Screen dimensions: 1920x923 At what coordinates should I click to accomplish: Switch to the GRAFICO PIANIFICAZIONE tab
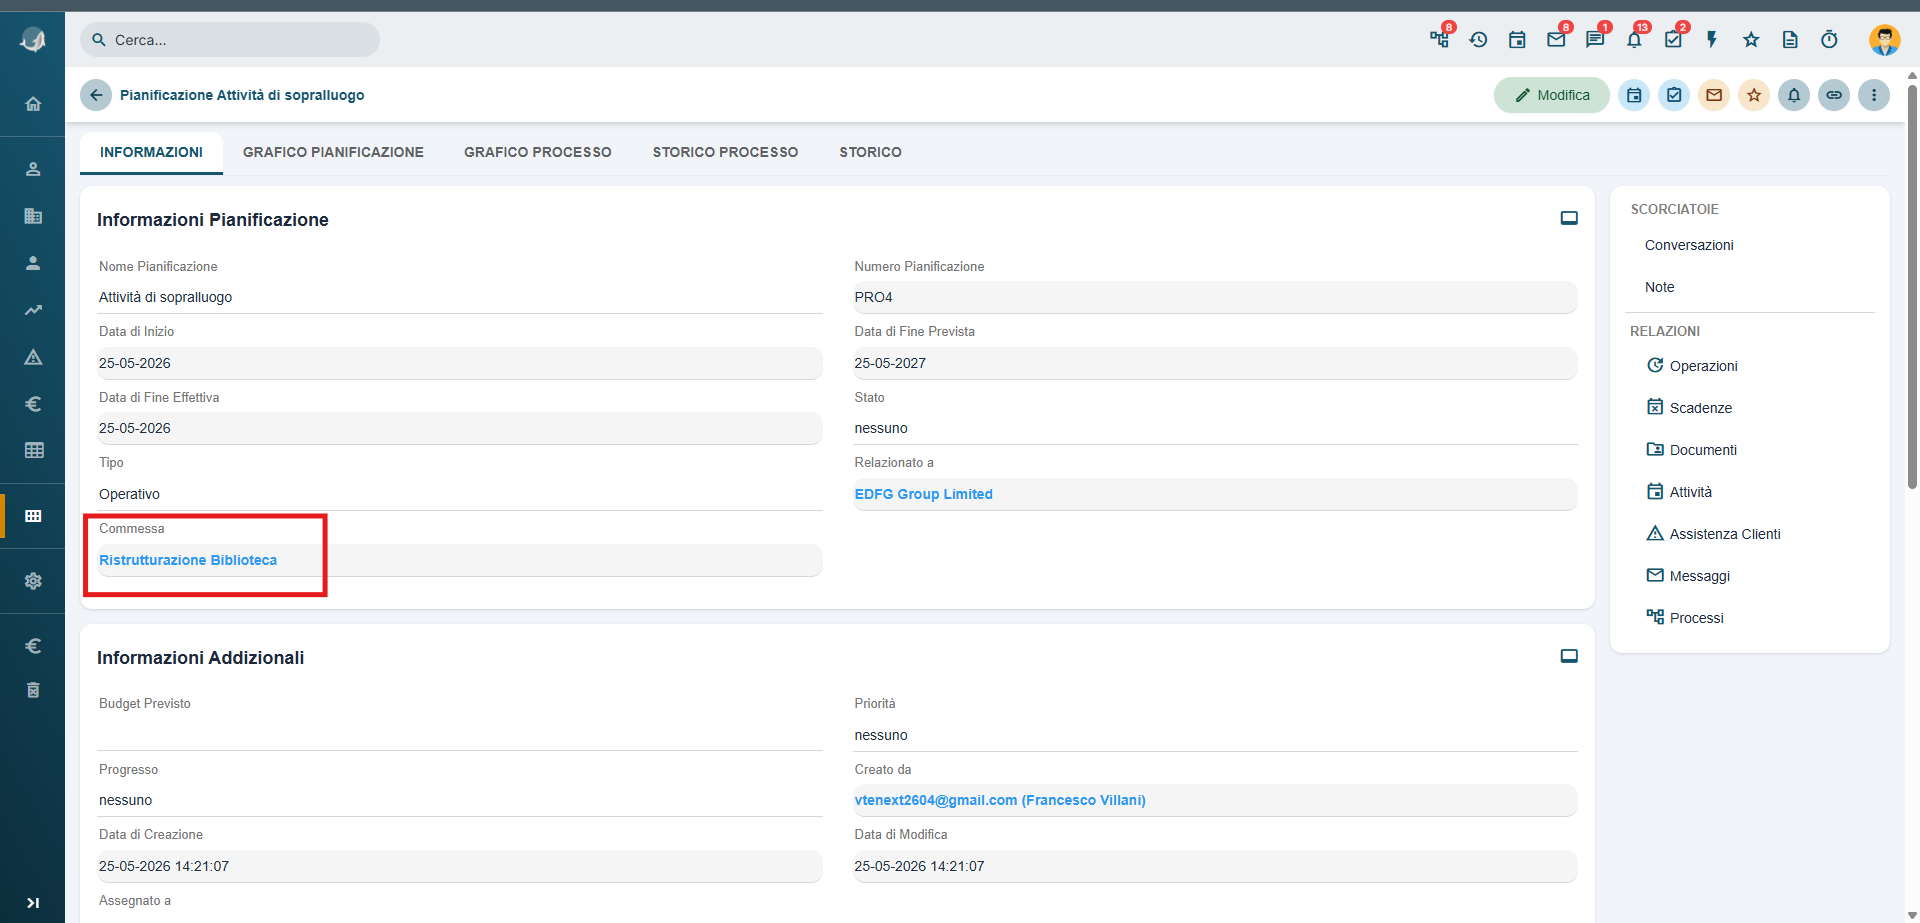(333, 152)
